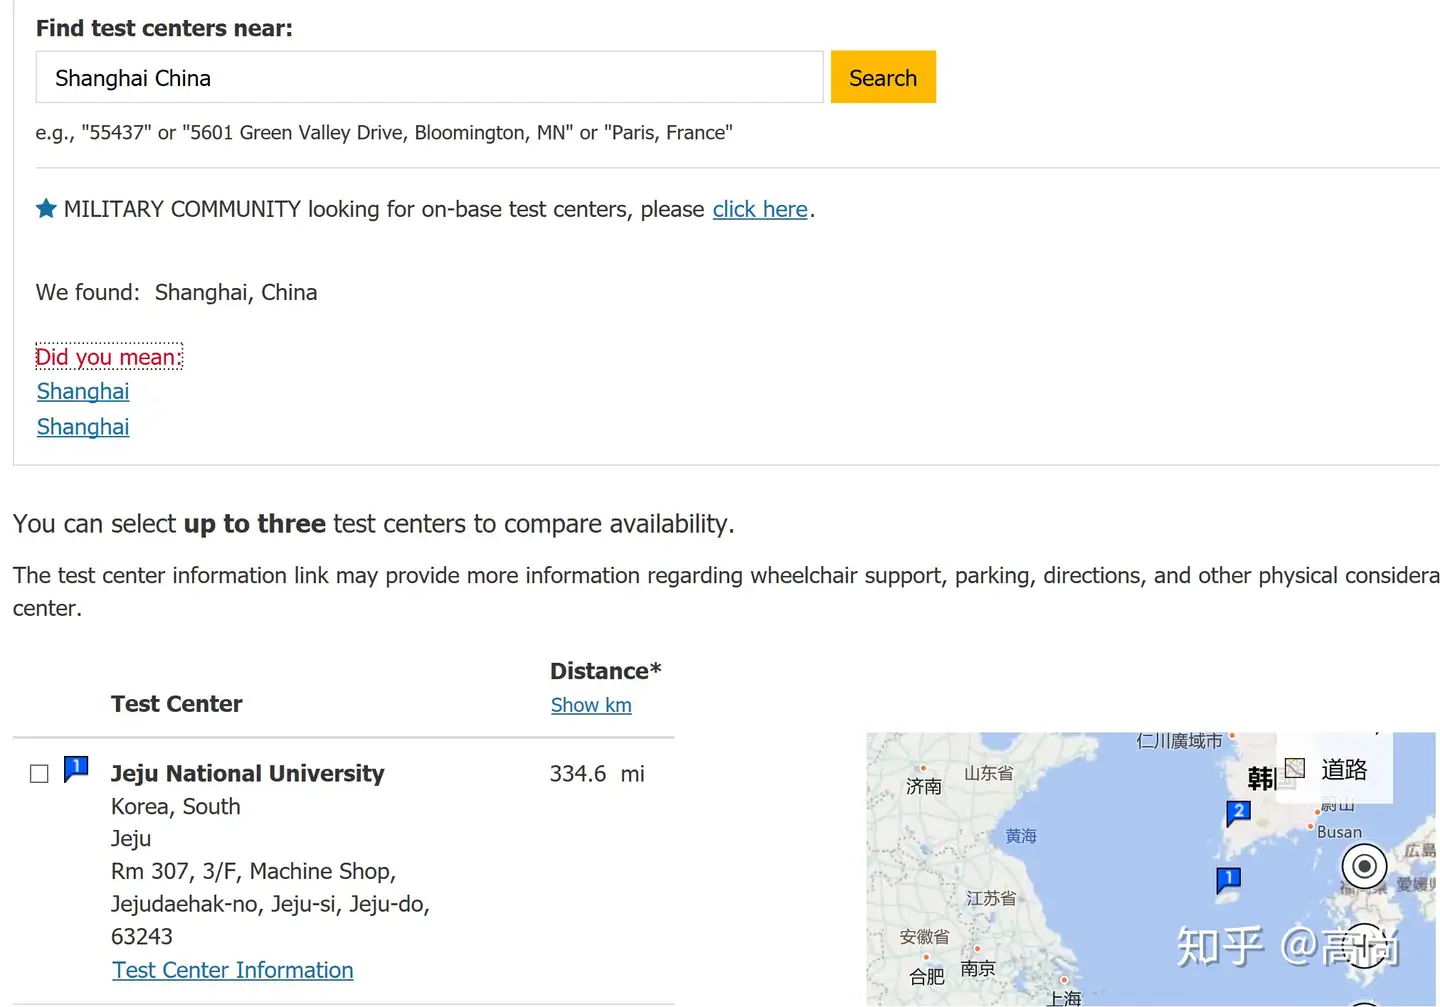Choose the second Shanghai suggestion
This screenshot has width=1440, height=1007.
click(x=83, y=427)
